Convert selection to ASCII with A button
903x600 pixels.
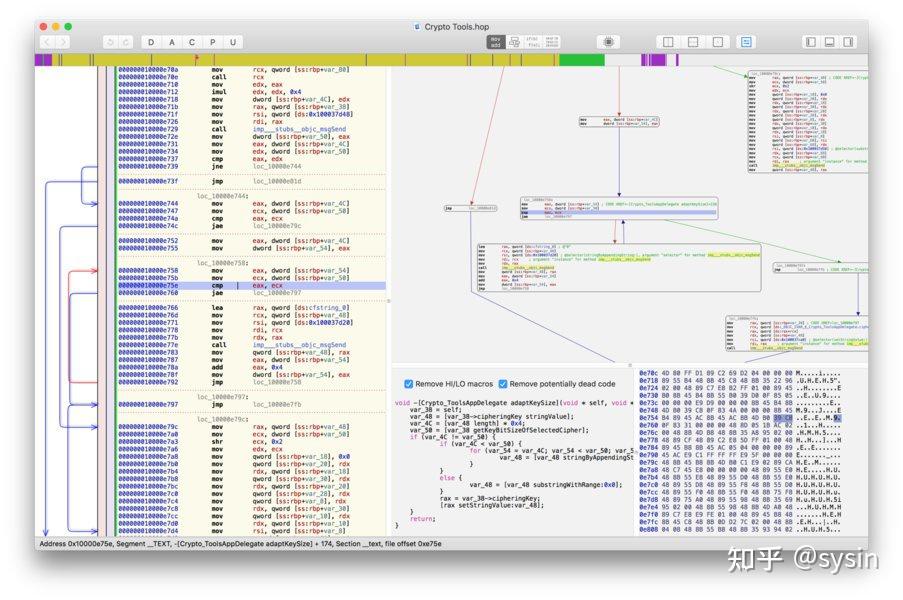(170, 43)
